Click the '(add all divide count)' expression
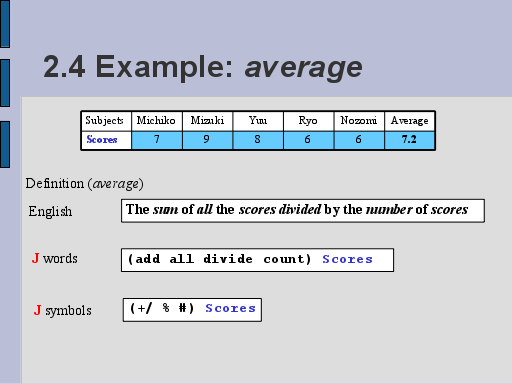 (220, 259)
